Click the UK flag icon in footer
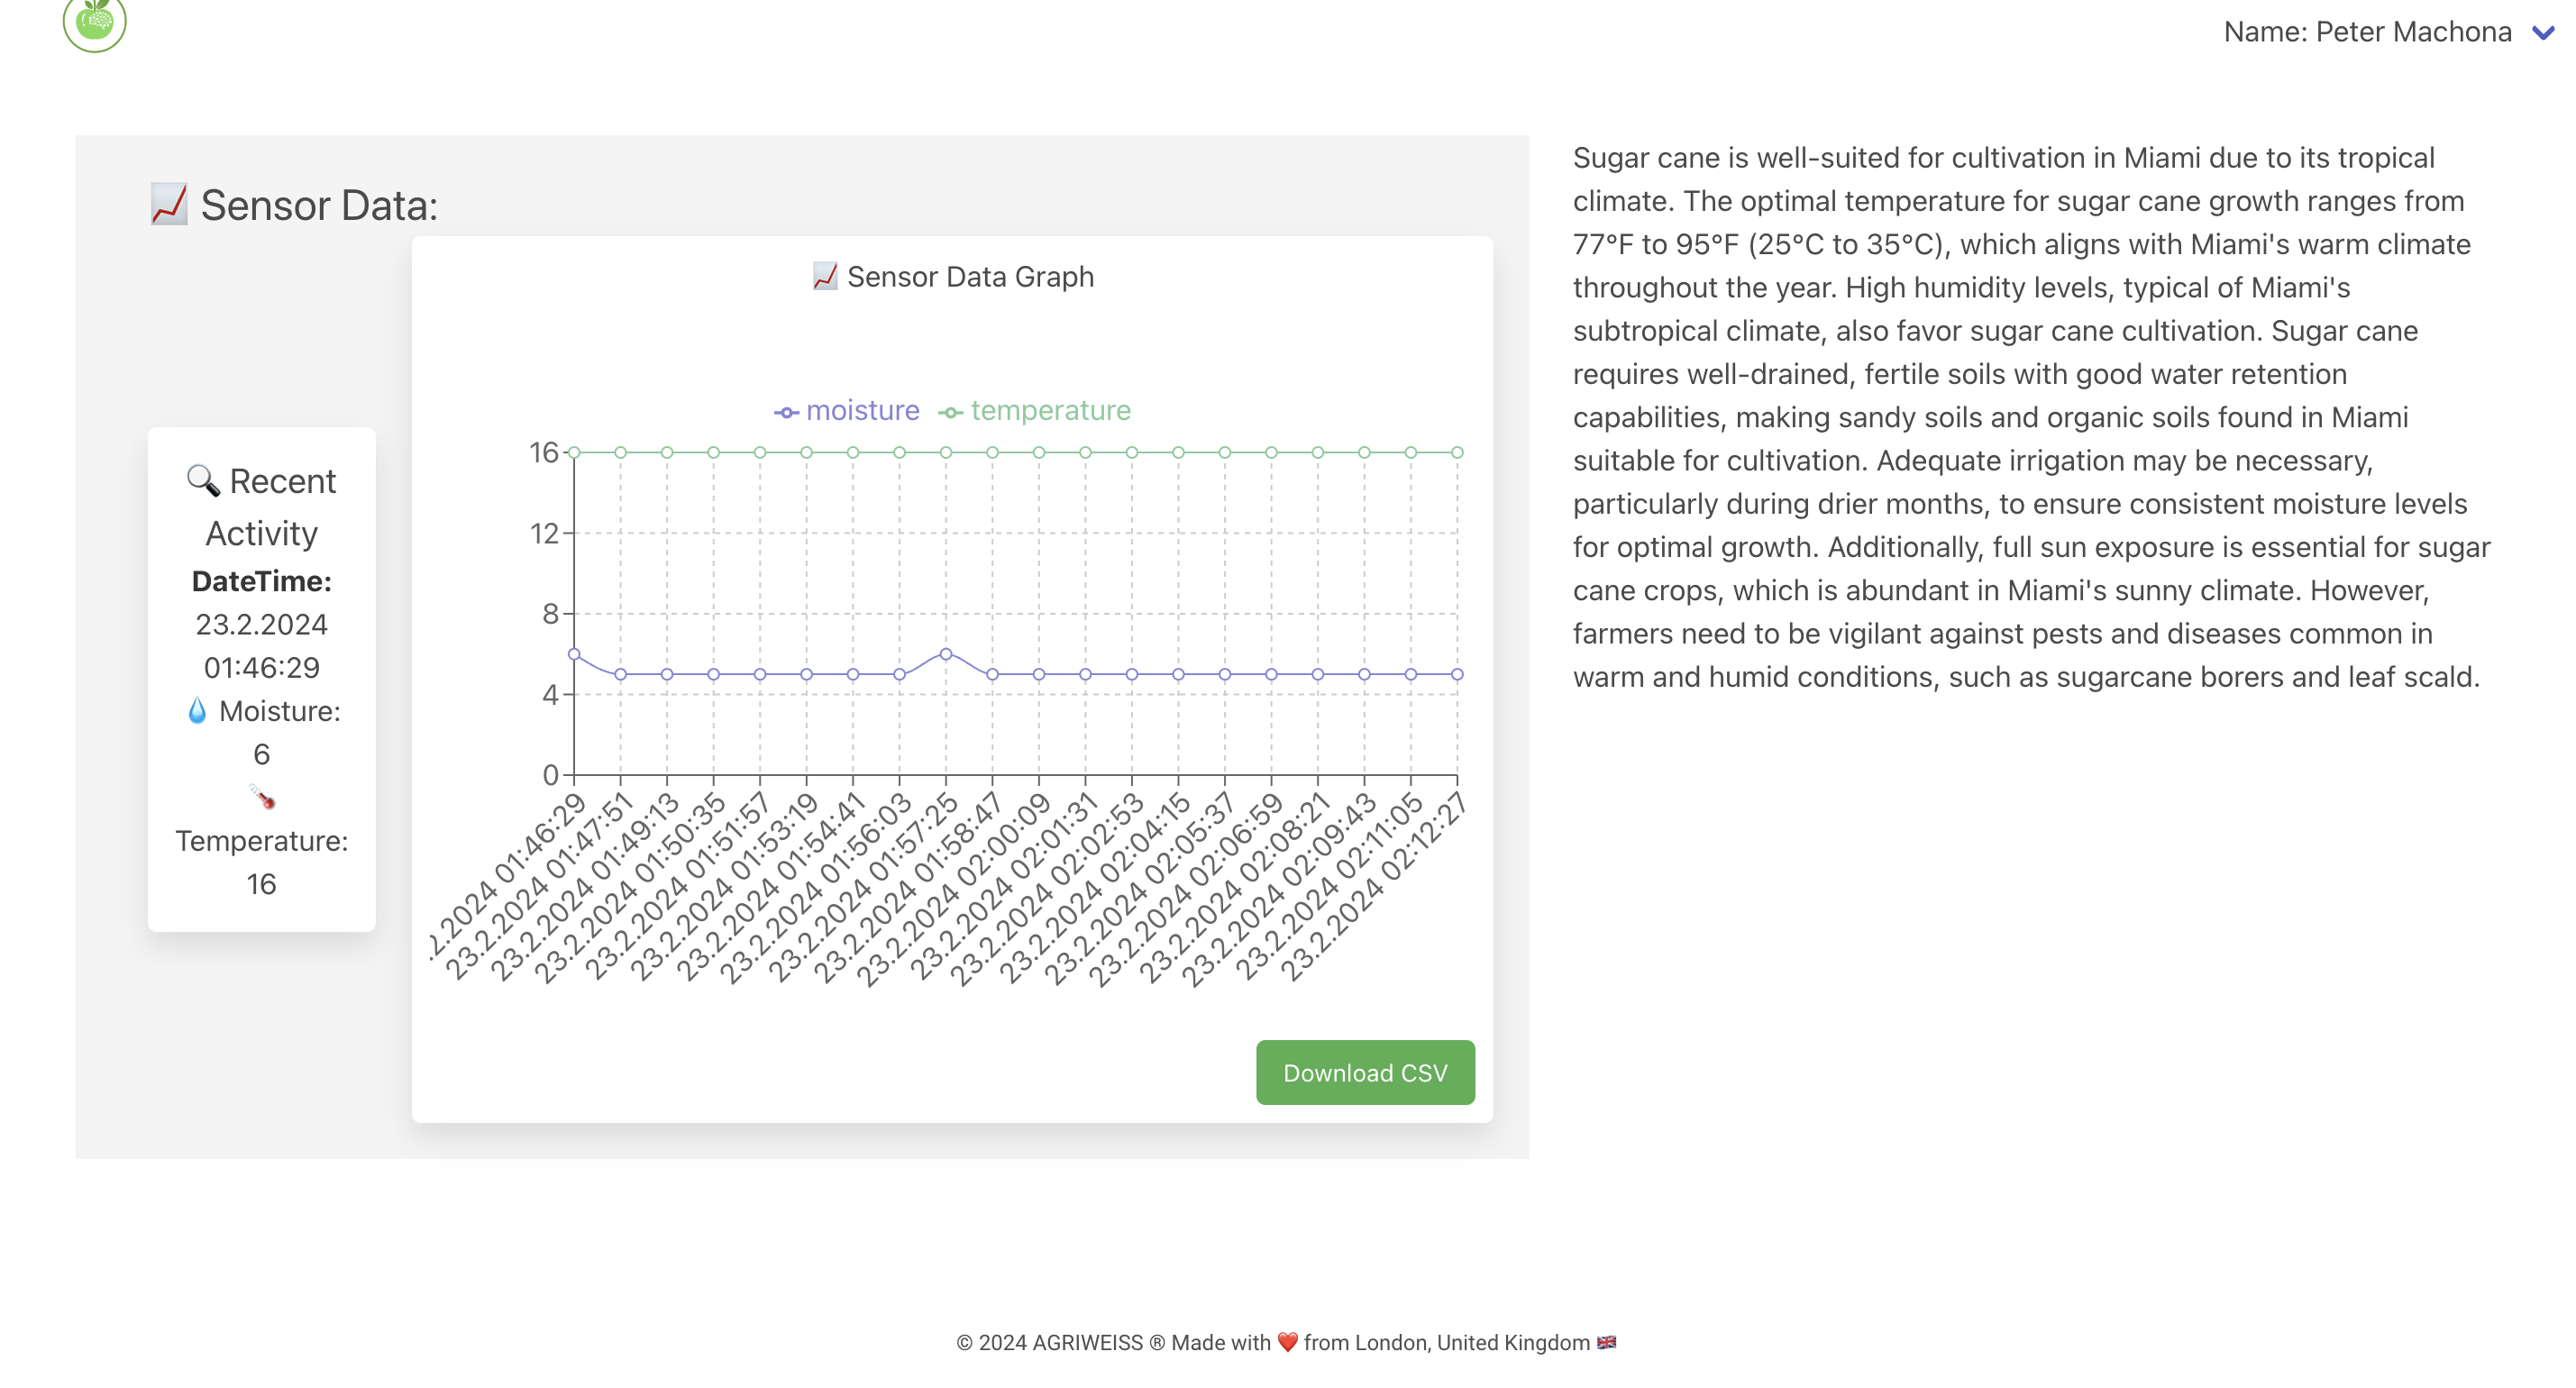Viewport: 2576px width, 1388px height. 1606,1342
